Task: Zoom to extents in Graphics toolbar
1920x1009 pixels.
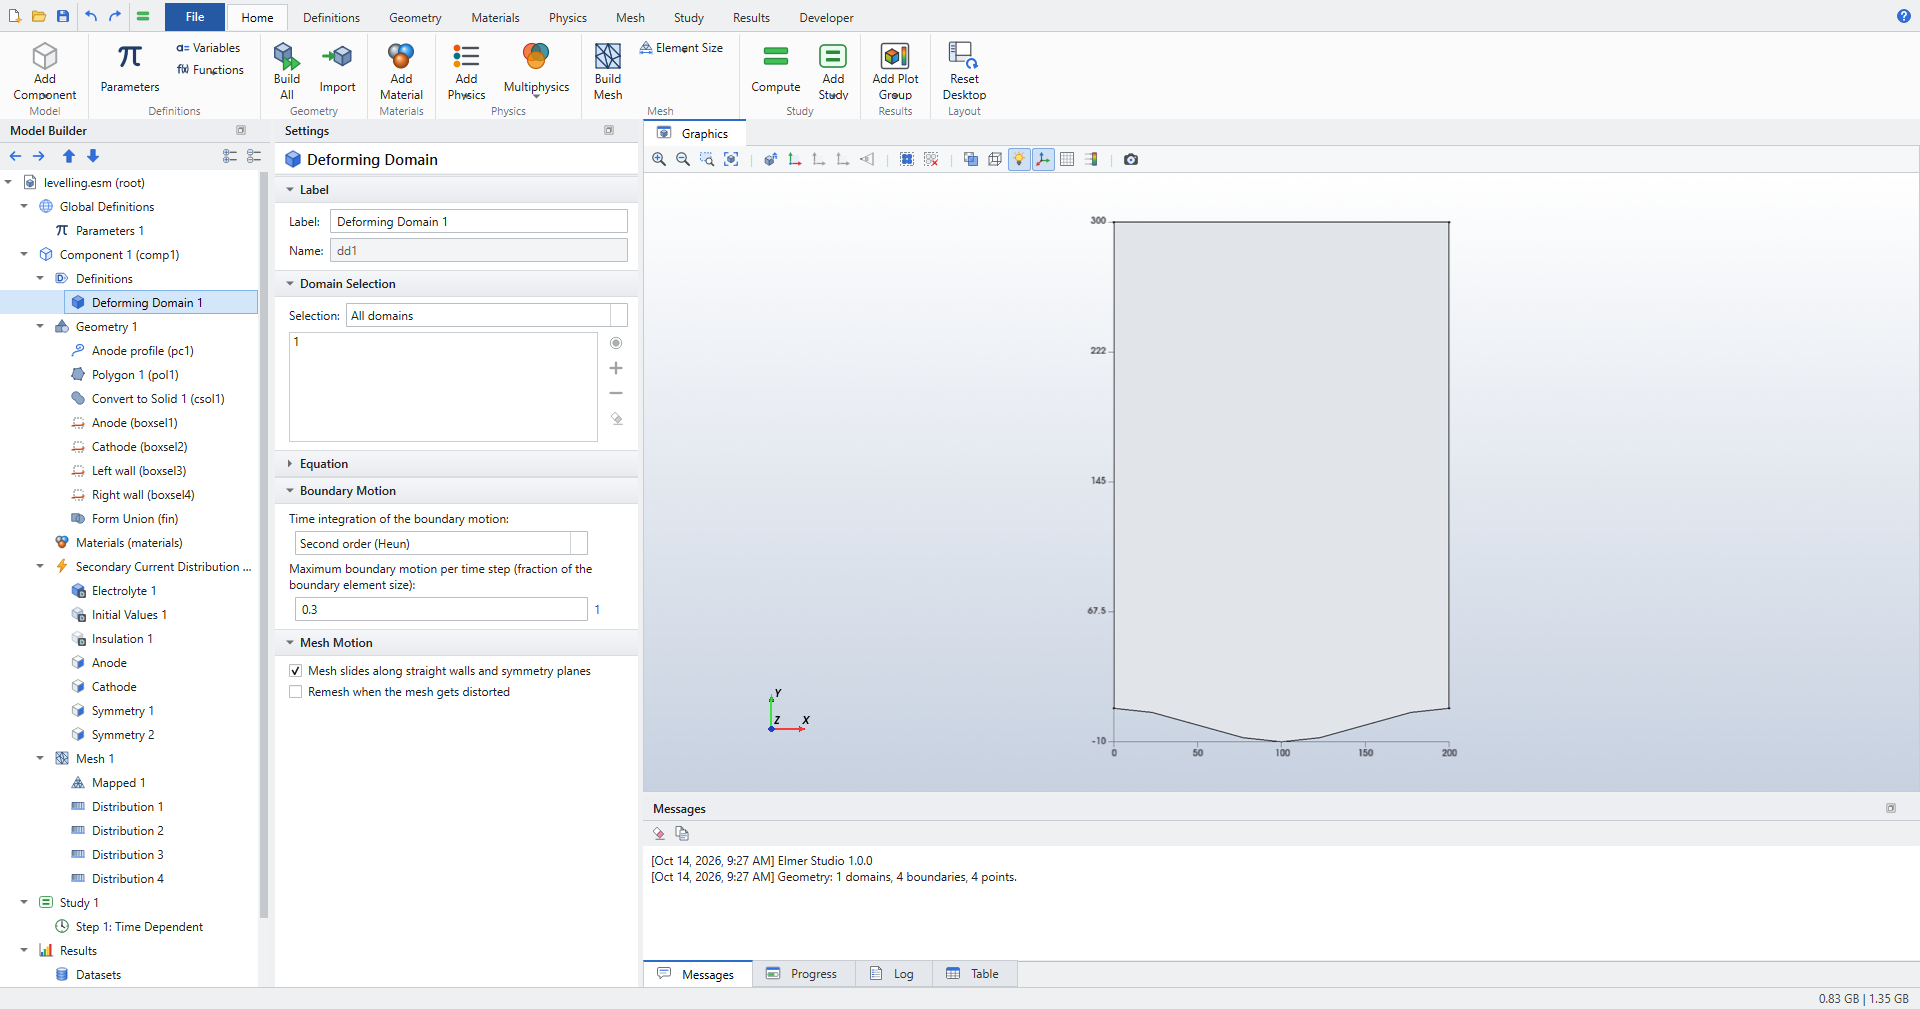Action: (731, 159)
